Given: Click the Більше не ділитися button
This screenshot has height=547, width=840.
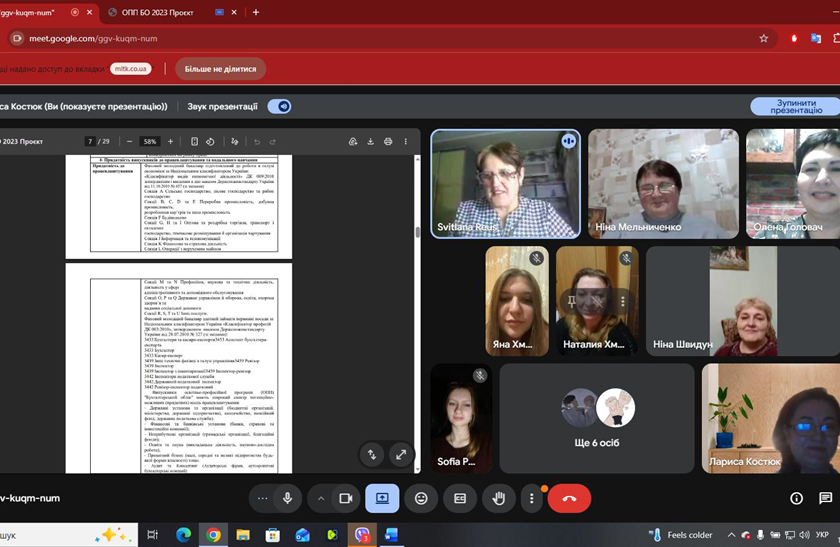Looking at the screenshot, I should 221,69.
